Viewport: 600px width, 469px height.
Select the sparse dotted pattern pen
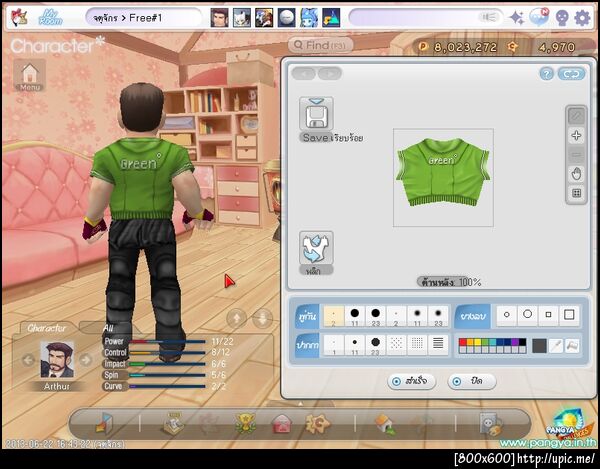point(396,345)
